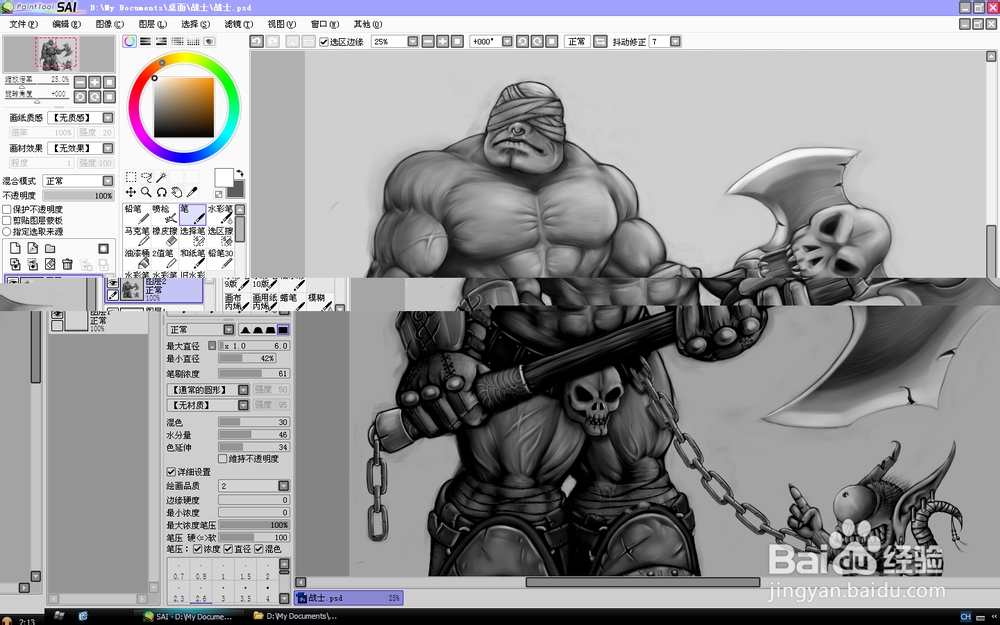Select the hand pan tool
This screenshot has width=1000, height=625.
(177, 192)
